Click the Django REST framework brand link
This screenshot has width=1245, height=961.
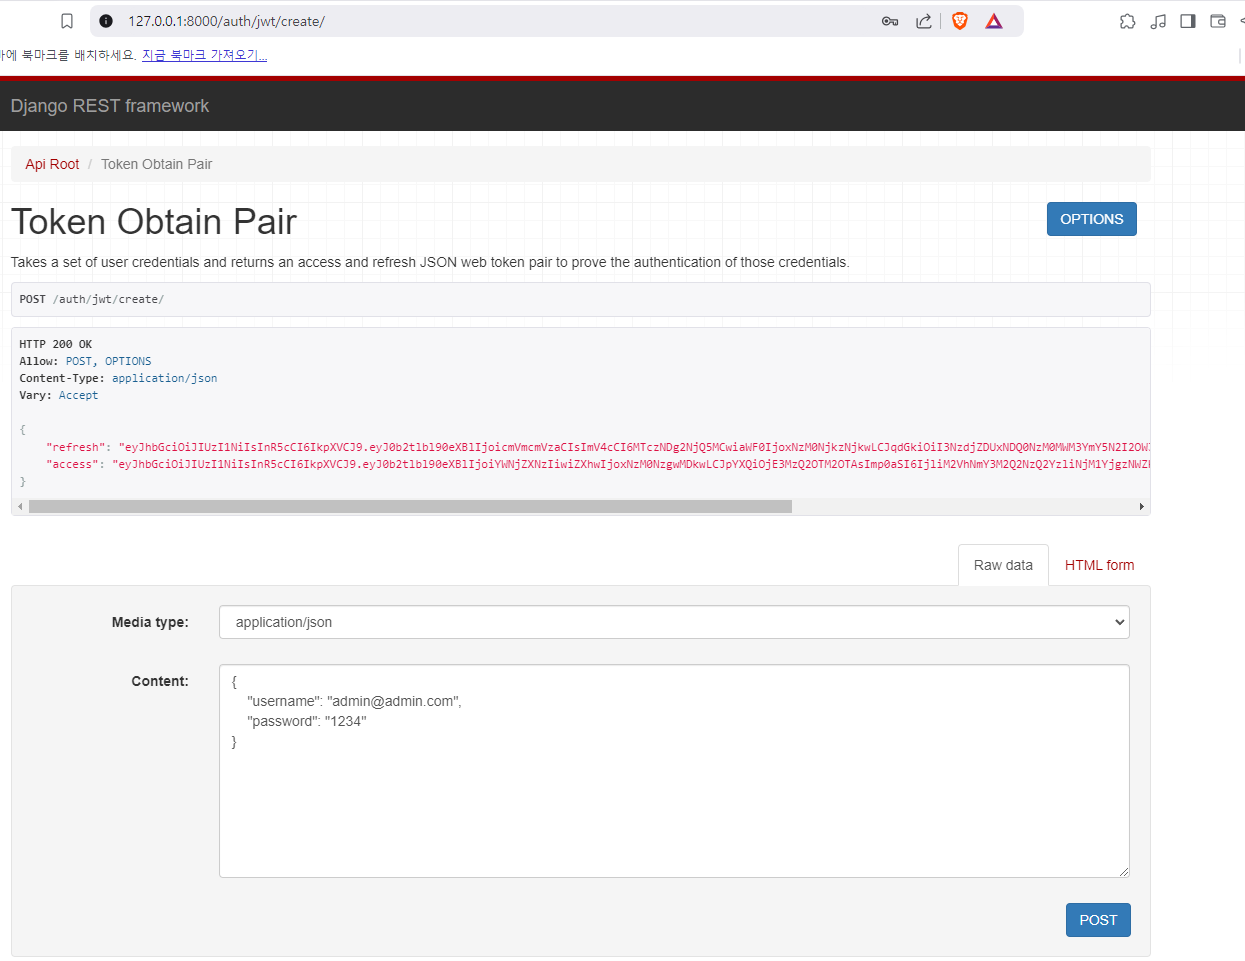click(110, 106)
